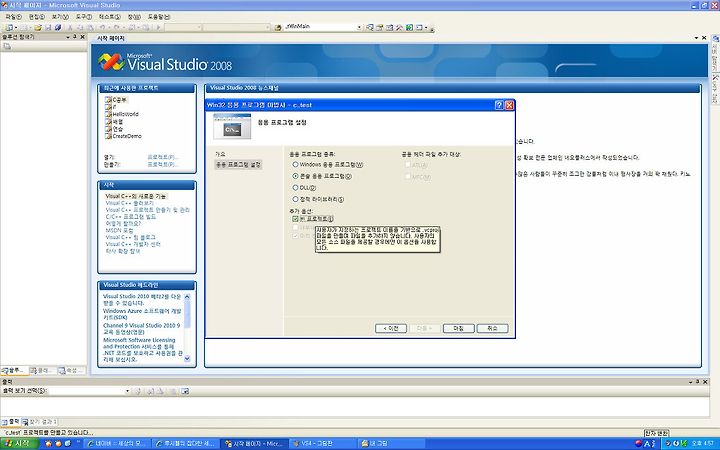Open the green Start Page toolbar icon

409,28
